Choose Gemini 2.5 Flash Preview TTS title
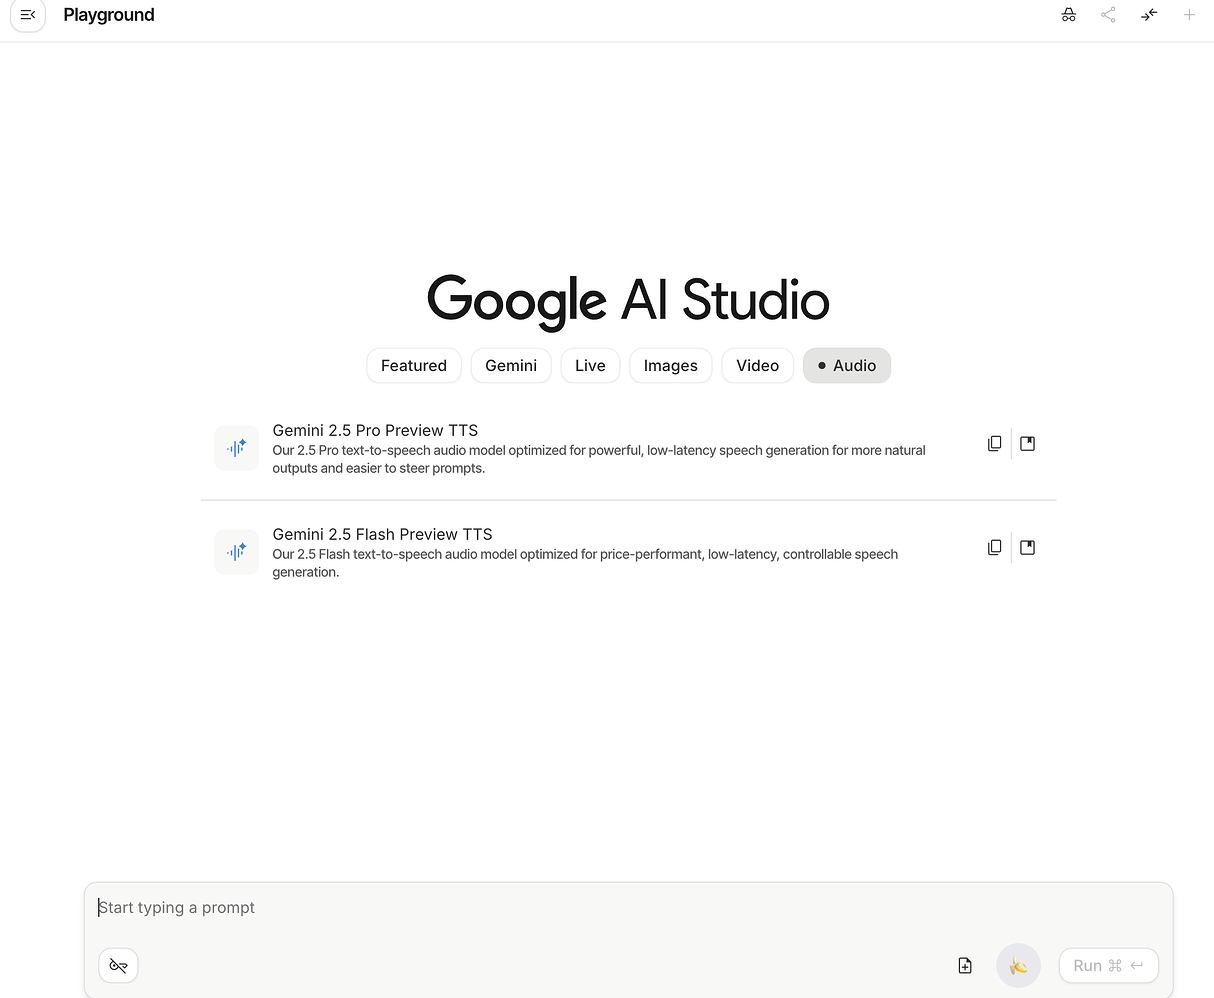Viewport: 1214px width, 998px height. (382, 534)
